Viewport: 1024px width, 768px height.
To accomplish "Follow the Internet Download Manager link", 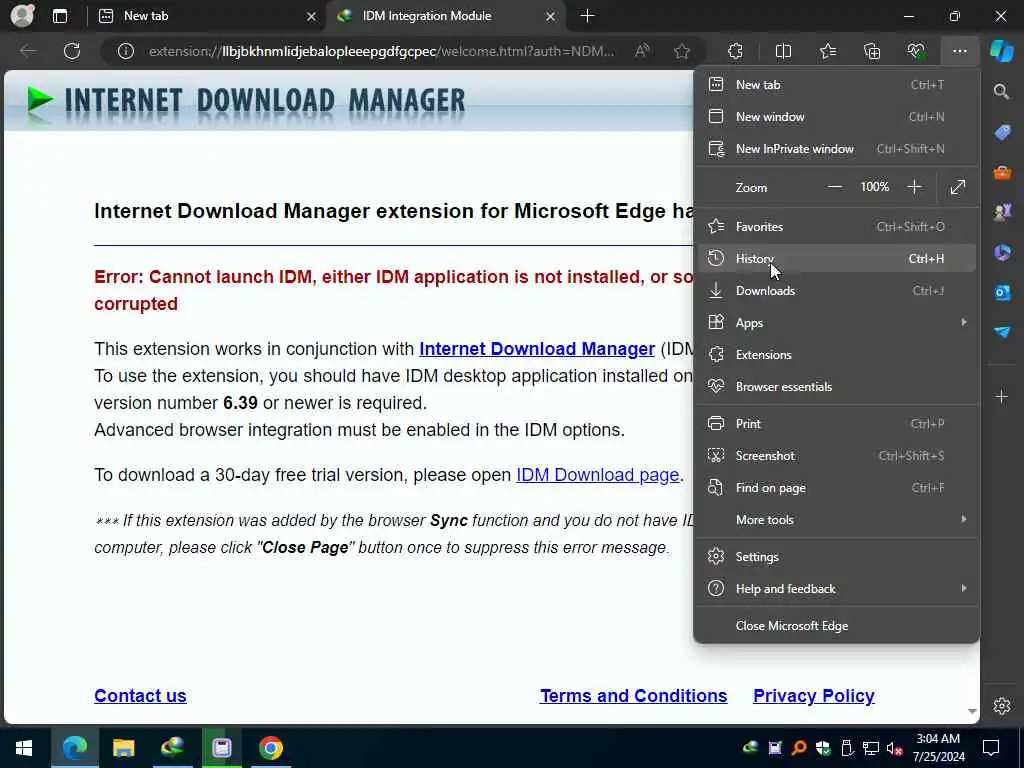I will (537, 349).
